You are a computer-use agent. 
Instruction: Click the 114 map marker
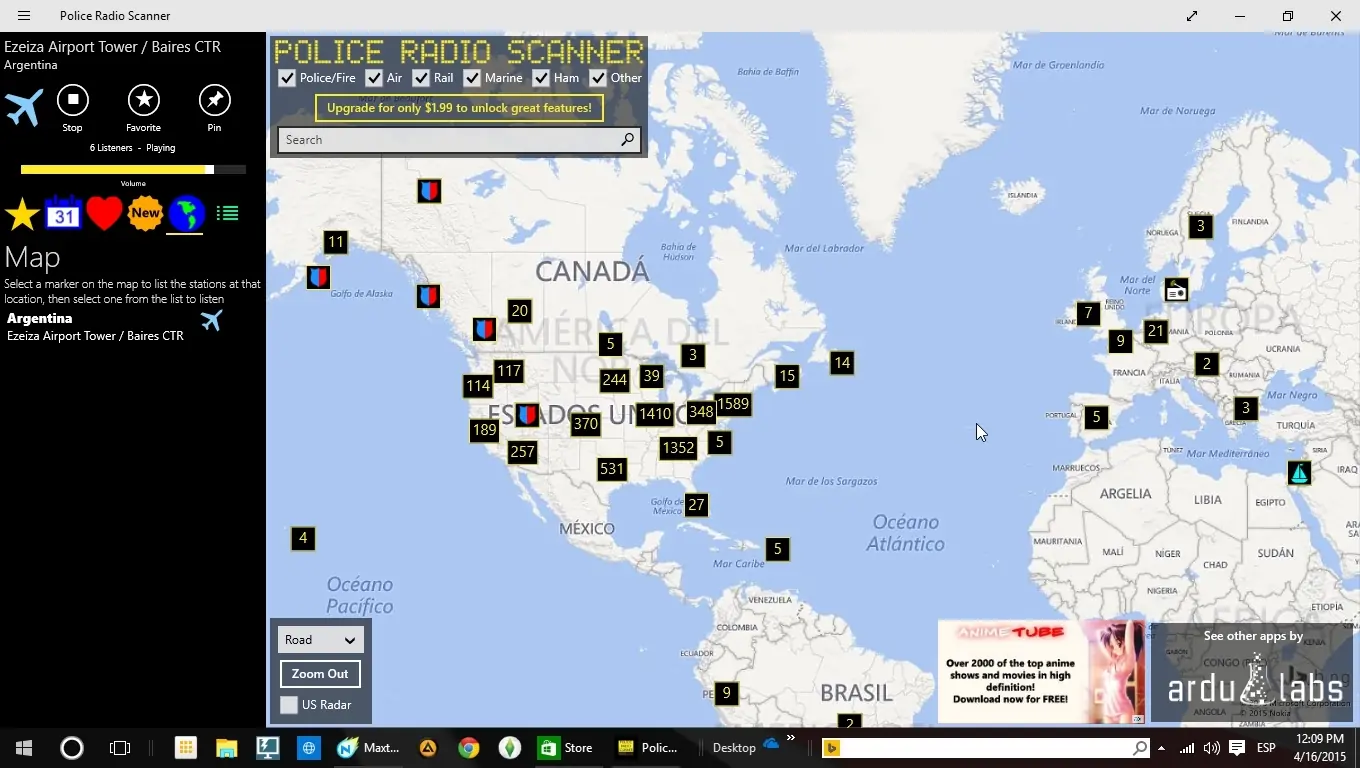pos(478,386)
